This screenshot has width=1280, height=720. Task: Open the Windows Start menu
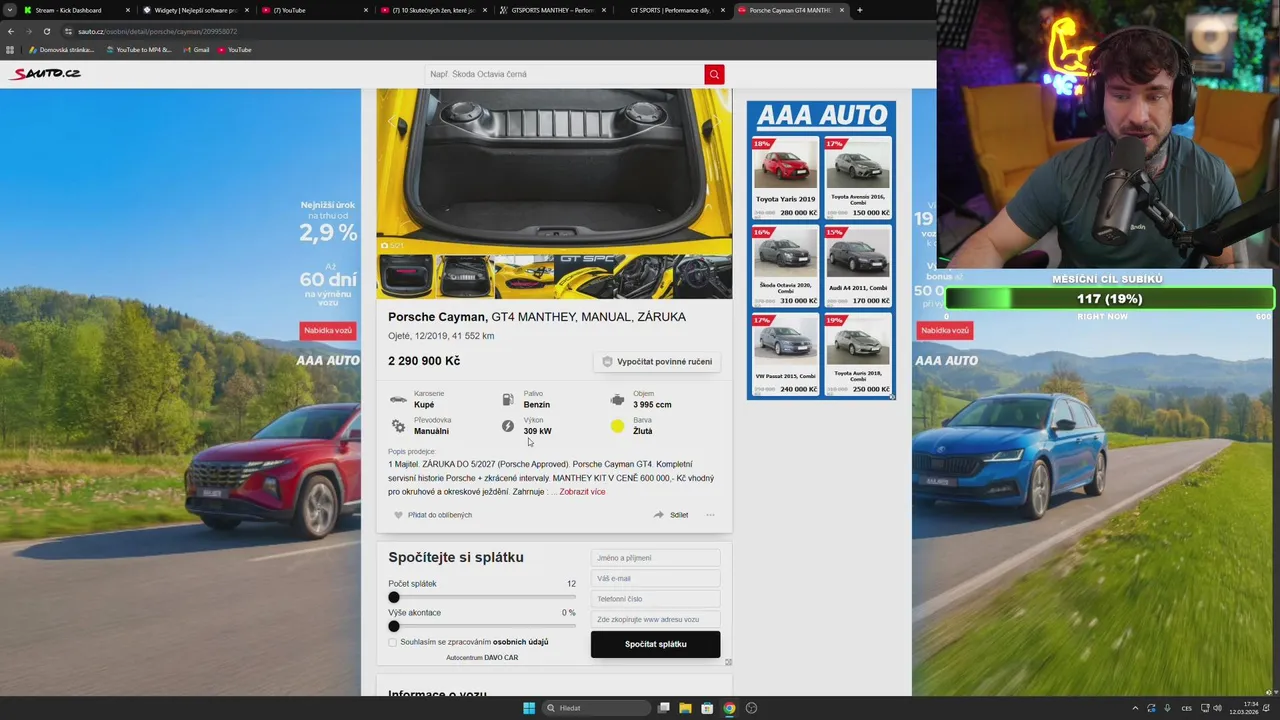point(529,708)
